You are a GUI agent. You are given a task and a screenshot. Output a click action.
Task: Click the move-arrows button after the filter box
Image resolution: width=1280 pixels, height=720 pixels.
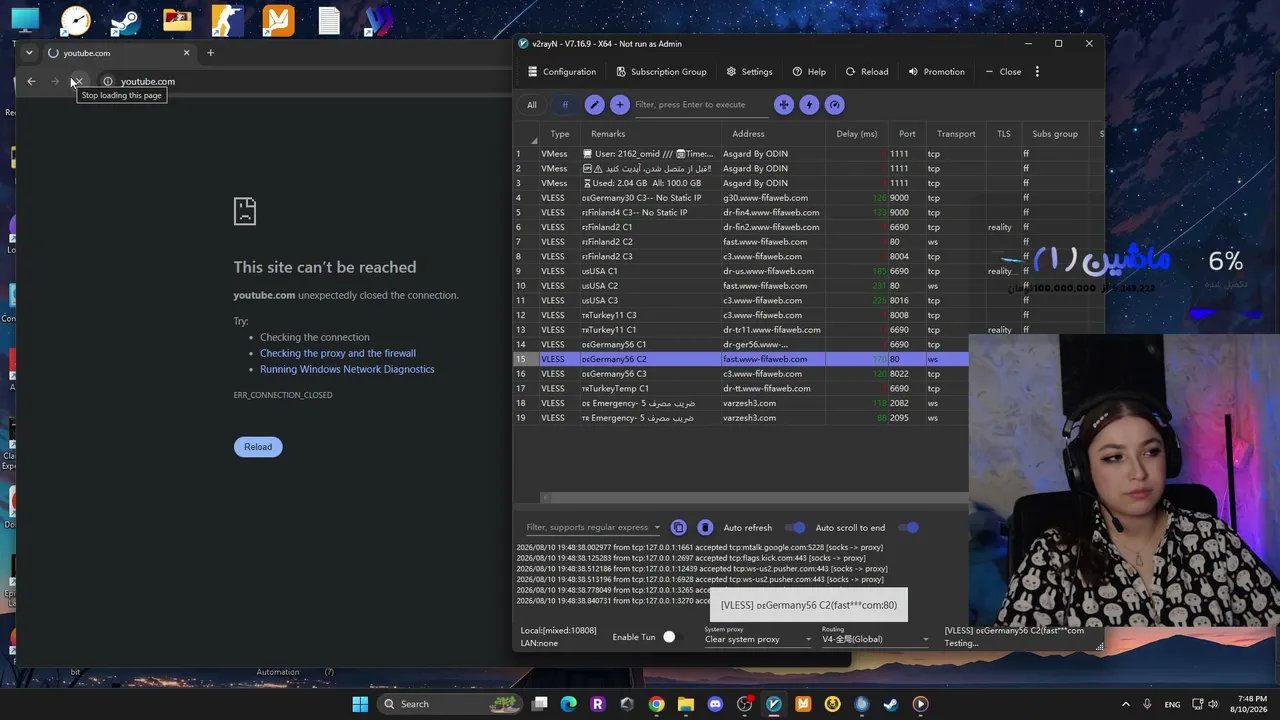(x=783, y=104)
